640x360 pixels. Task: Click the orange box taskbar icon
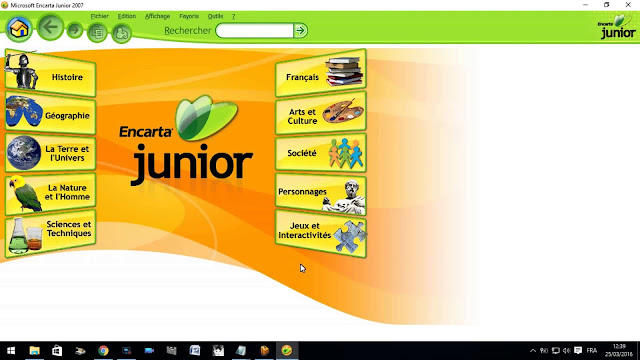click(264, 351)
